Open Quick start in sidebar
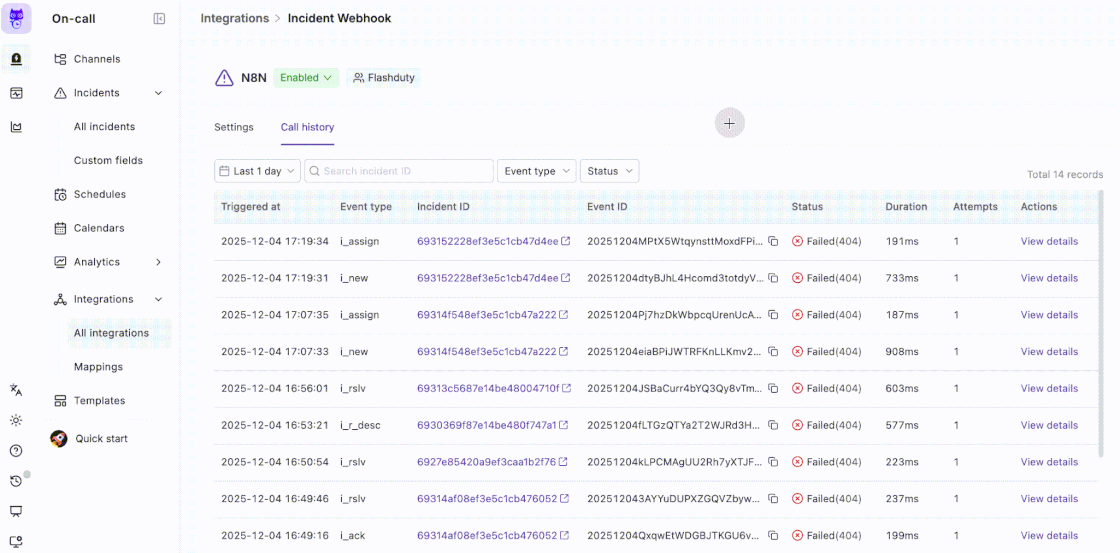The height and width of the screenshot is (553, 1120). point(101,439)
